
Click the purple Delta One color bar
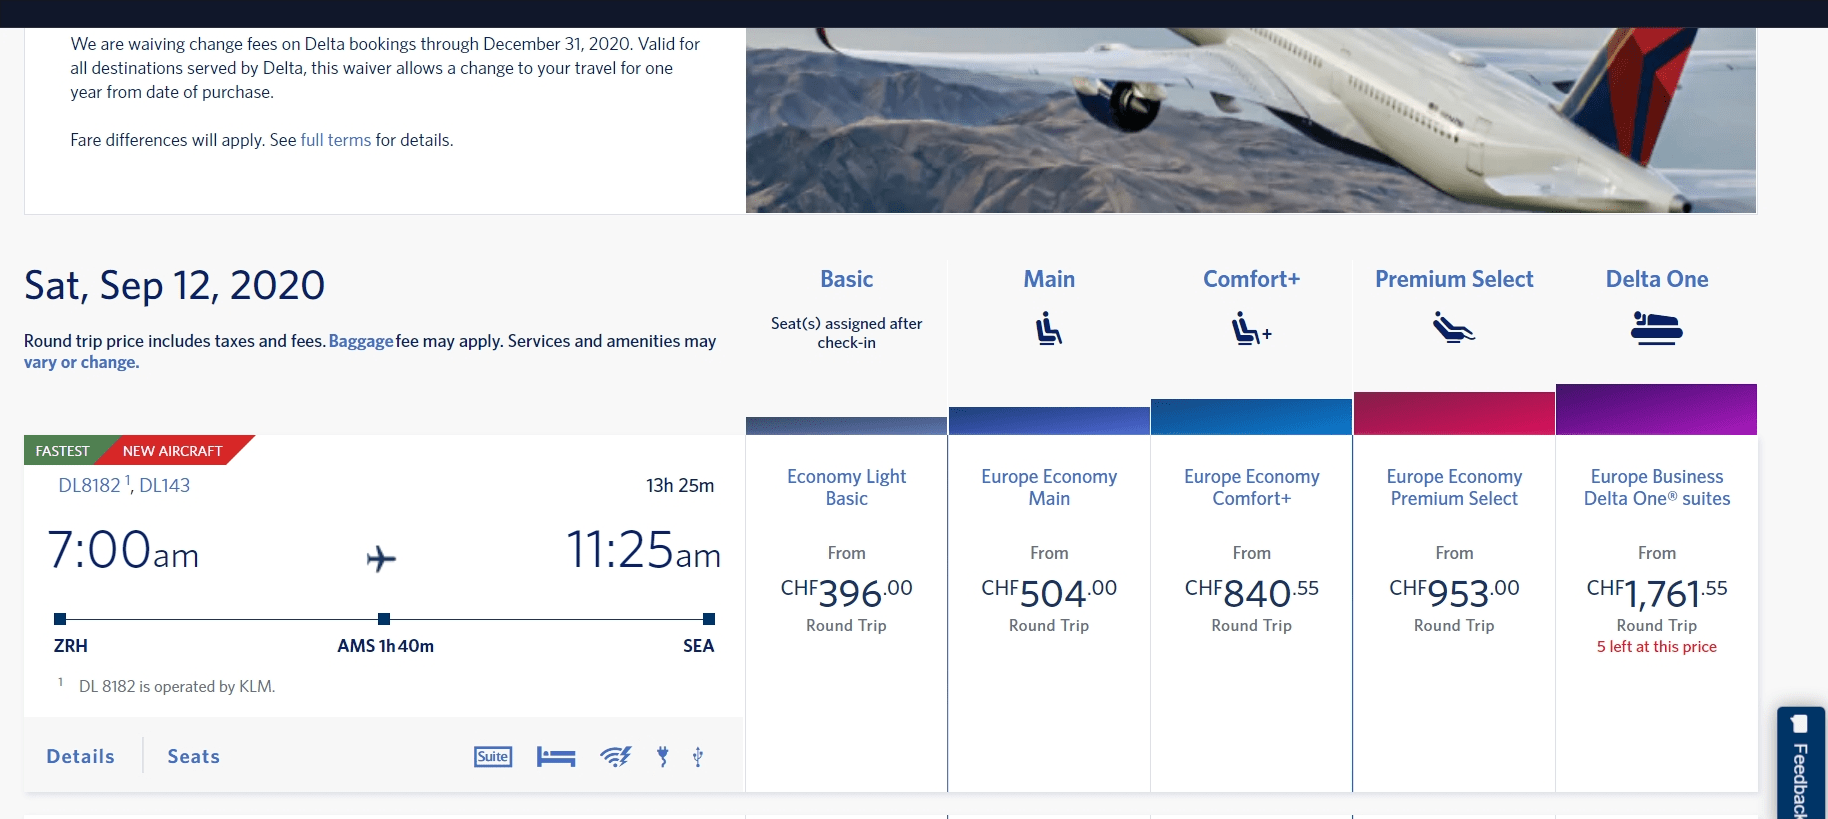tap(1657, 409)
